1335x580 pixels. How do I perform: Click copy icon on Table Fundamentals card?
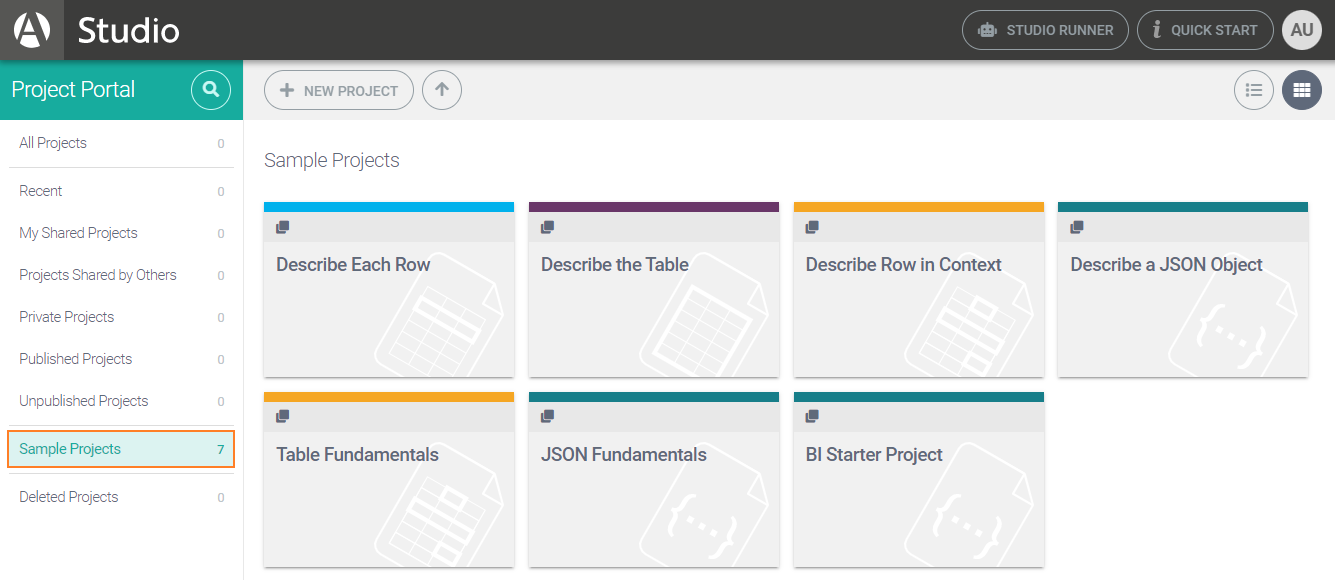click(x=283, y=416)
